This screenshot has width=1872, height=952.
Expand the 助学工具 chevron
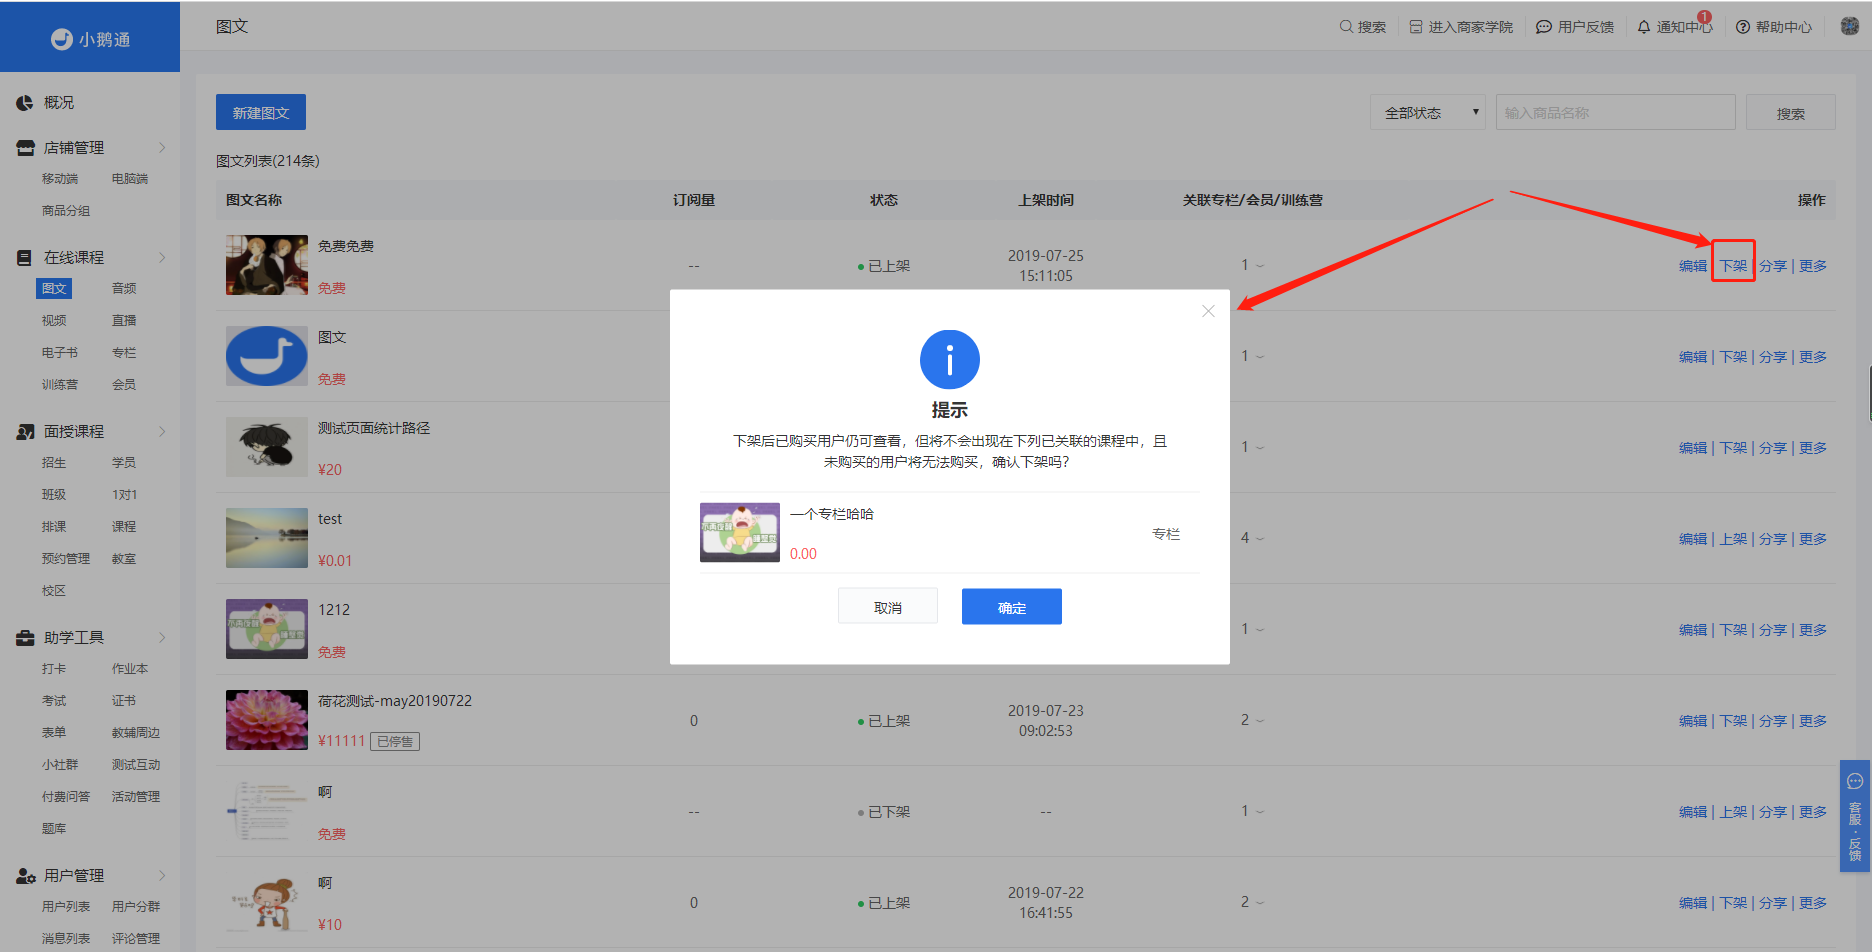point(162,638)
